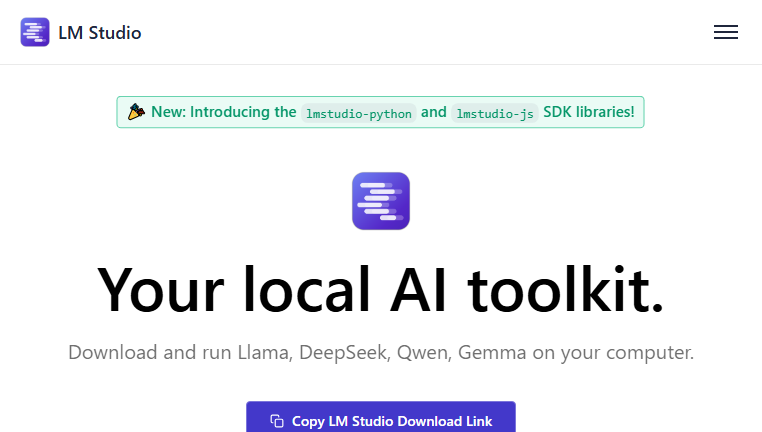This screenshot has height=432, width=762.
Task: Click 'New: Introducing the' banner text
Action: pos(224,112)
